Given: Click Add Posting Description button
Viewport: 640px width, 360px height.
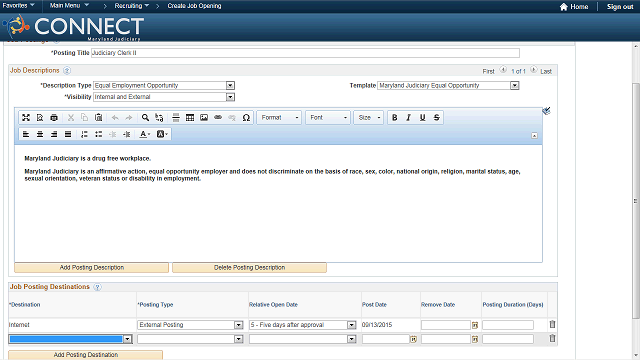Looking at the screenshot, I should pos(91,267).
